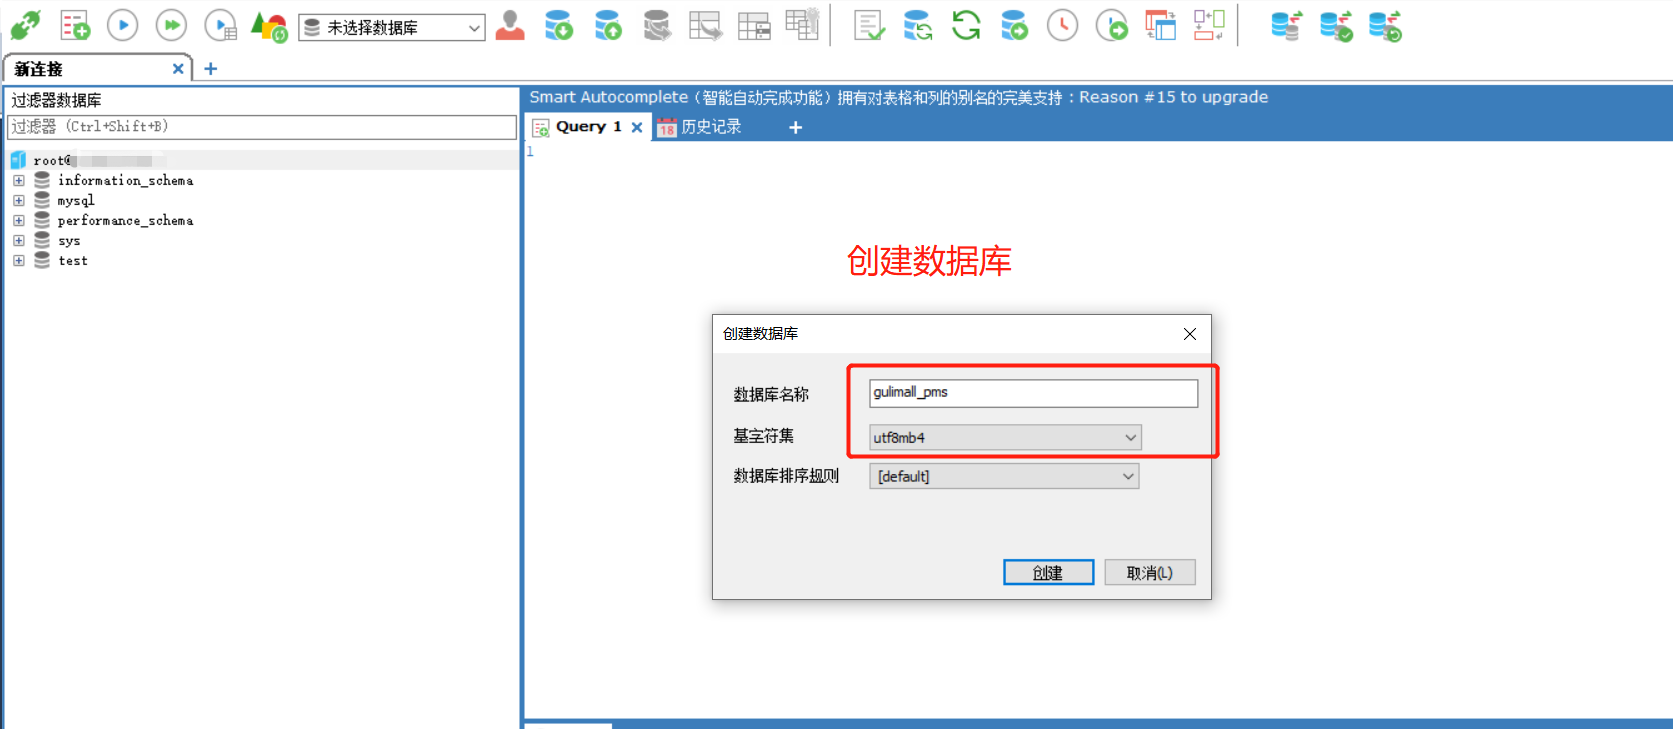
Task: Switch to the Query 1 tab
Action: (589, 127)
